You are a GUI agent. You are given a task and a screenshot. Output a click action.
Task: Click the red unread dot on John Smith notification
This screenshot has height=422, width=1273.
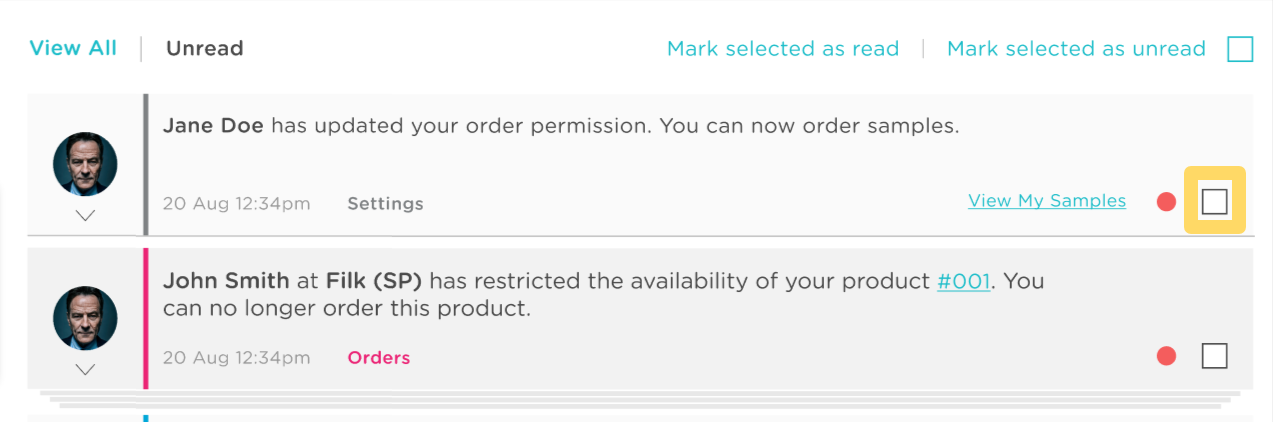tap(1166, 356)
